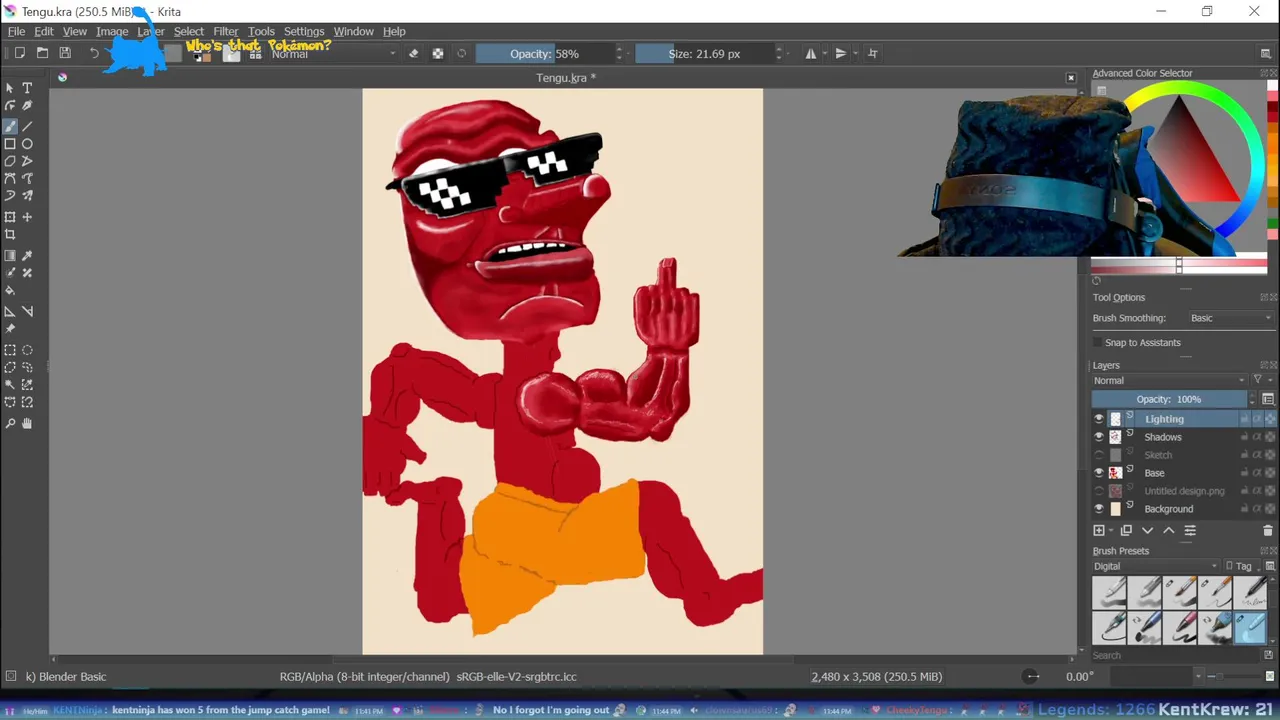Image resolution: width=1280 pixels, height=720 pixels.
Task: Click the Save document toolbar icon
Action: point(65,53)
